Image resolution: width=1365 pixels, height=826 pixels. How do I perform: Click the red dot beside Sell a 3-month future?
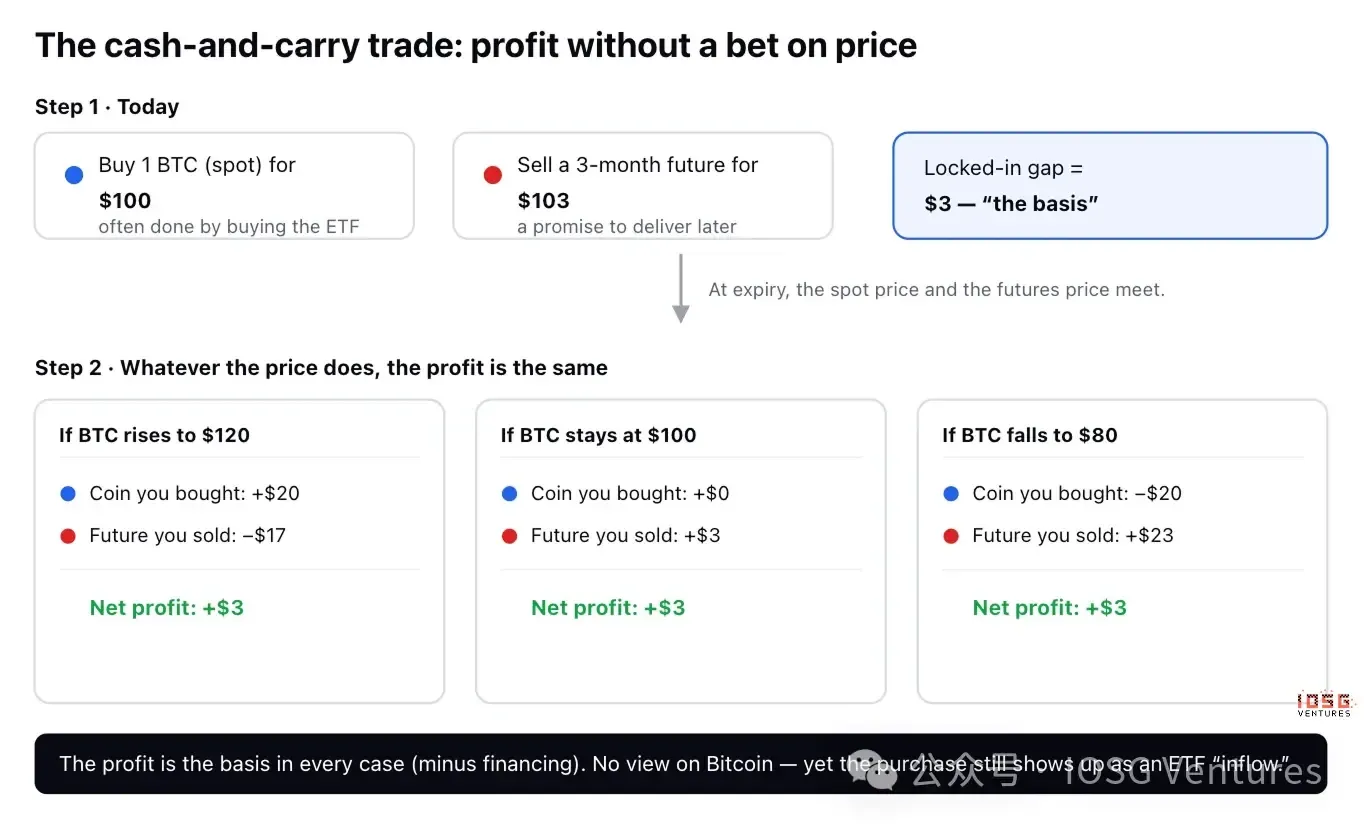click(x=492, y=175)
